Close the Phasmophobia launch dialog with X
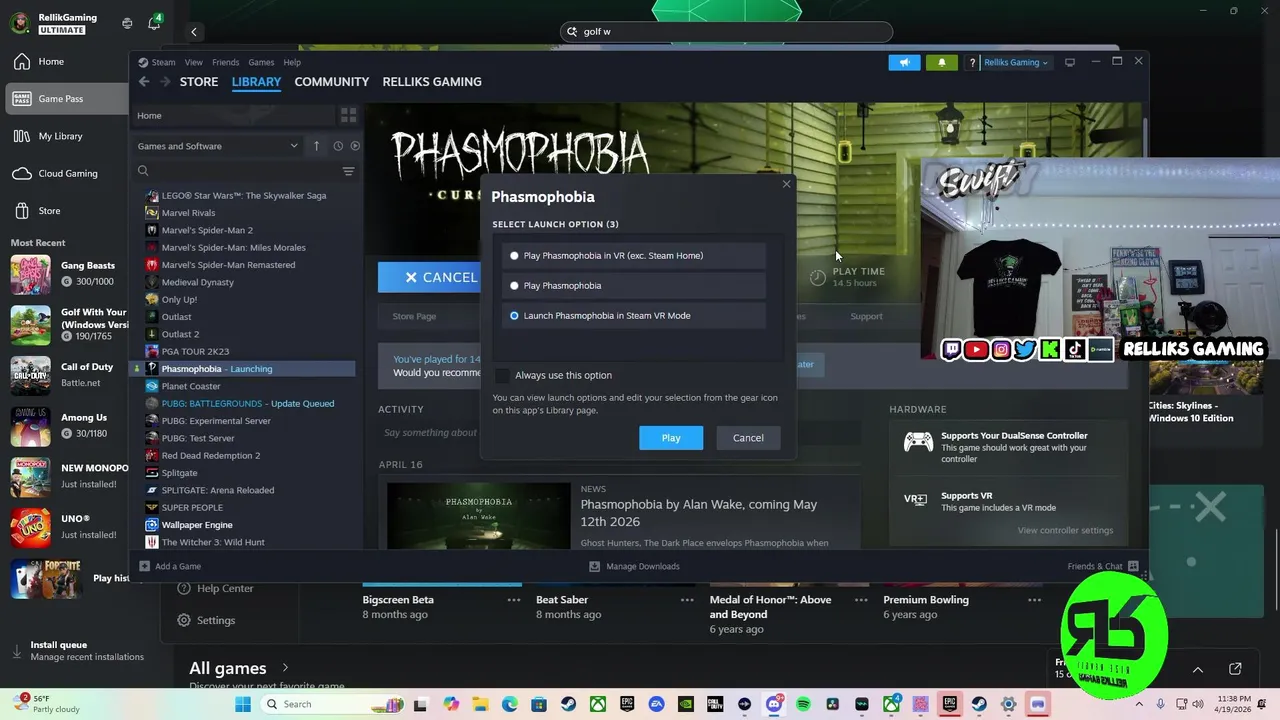This screenshot has height=720, width=1280. [x=786, y=184]
